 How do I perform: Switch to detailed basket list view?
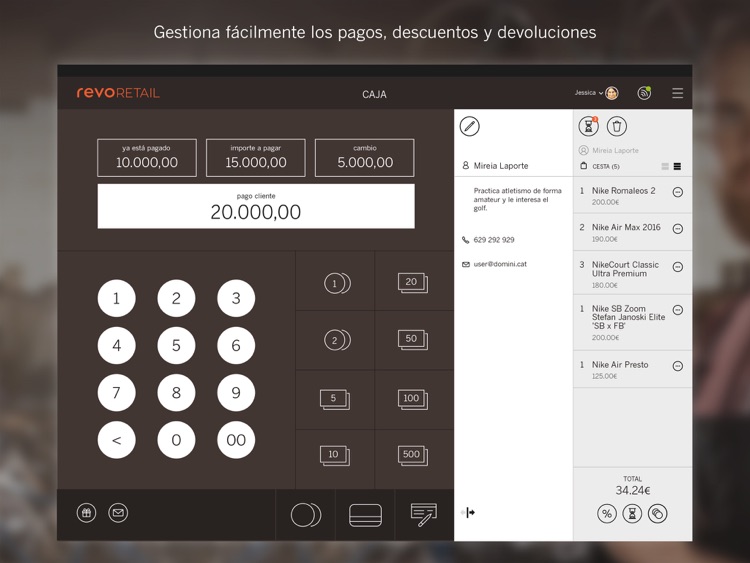click(x=677, y=166)
